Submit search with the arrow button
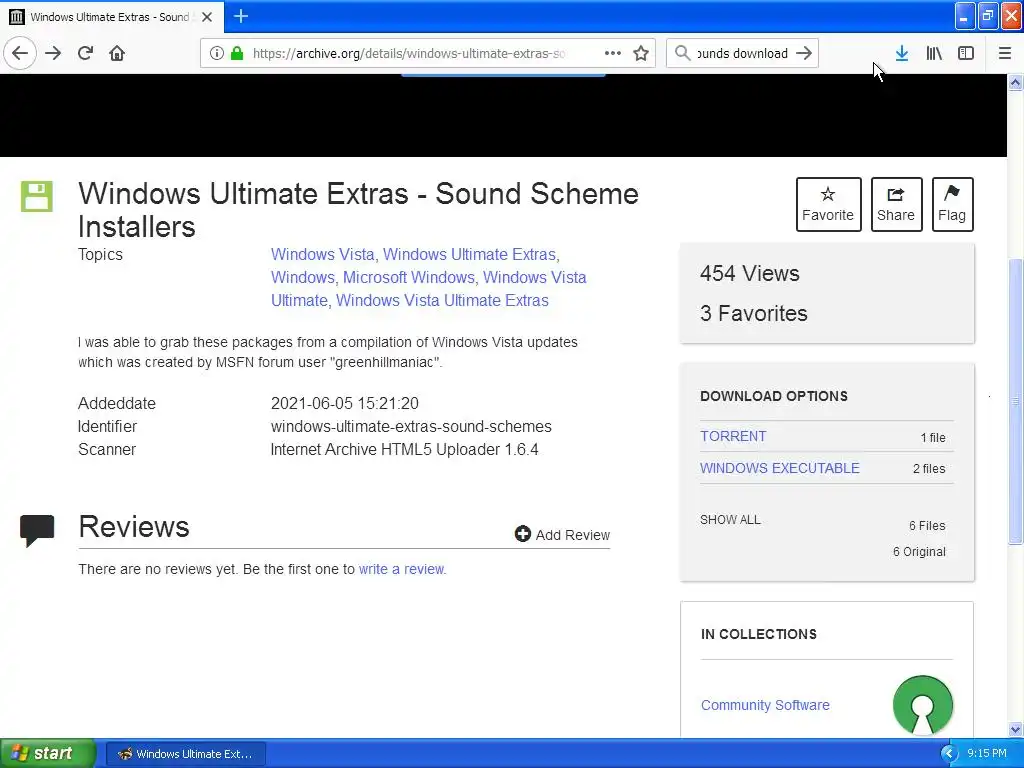Viewport: 1024px width, 768px height. (805, 53)
